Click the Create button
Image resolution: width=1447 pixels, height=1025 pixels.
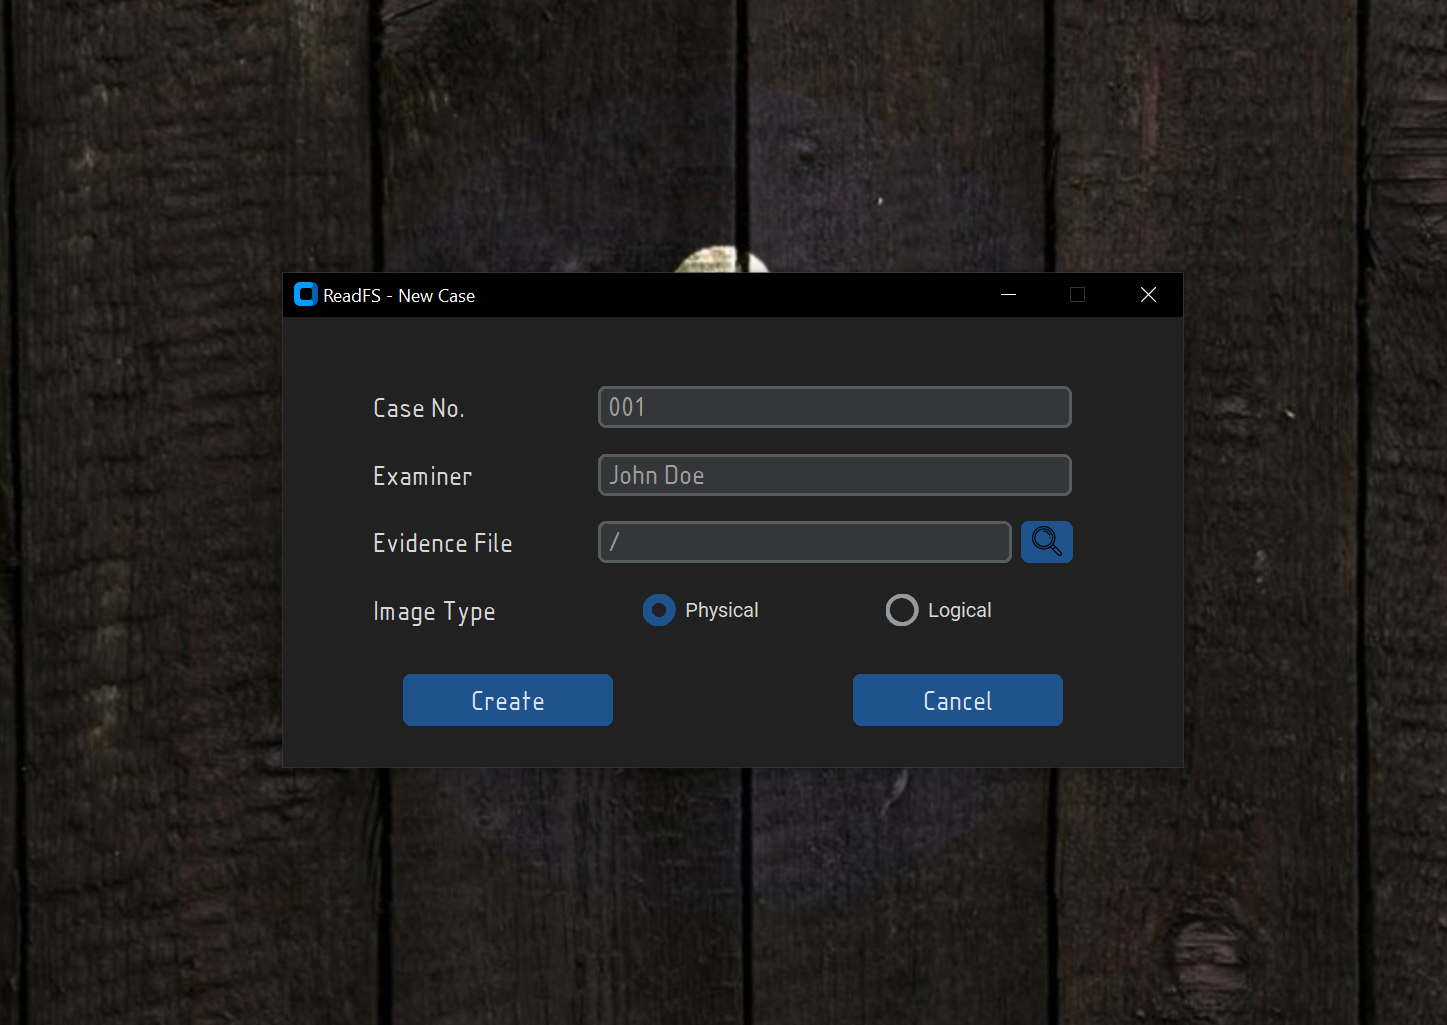click(x=508, y=700)
